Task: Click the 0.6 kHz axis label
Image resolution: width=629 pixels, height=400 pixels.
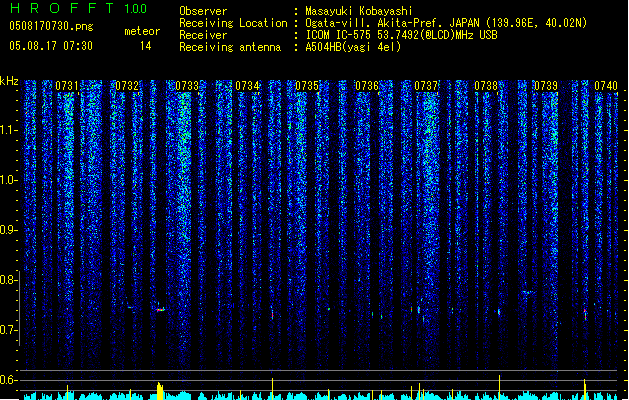Action: tap(9, 380)
